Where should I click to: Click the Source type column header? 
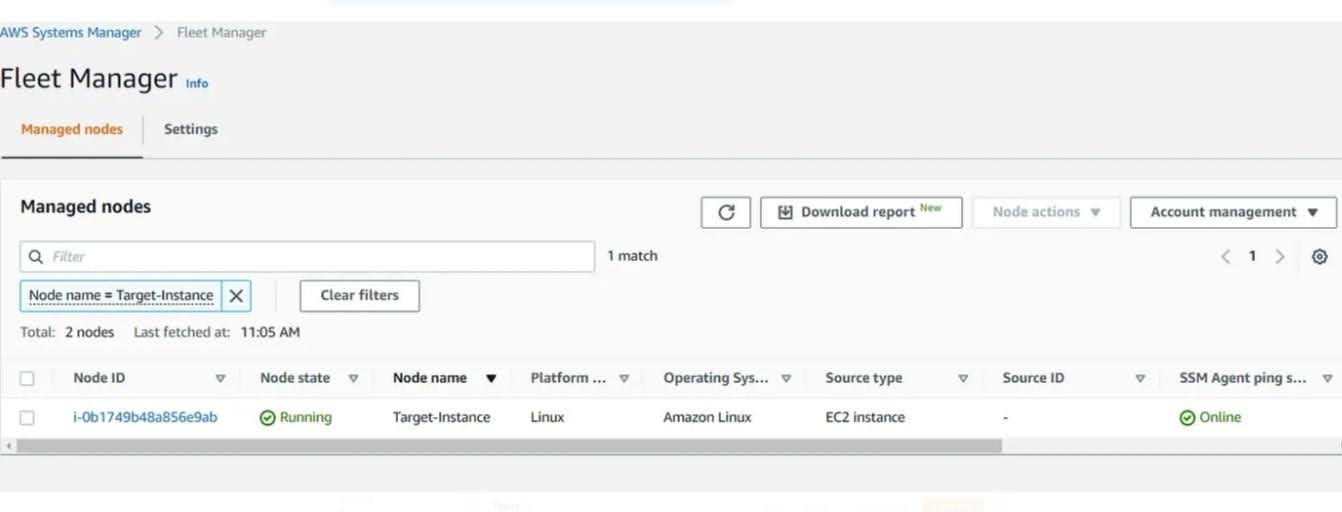(x=864, y=379)
